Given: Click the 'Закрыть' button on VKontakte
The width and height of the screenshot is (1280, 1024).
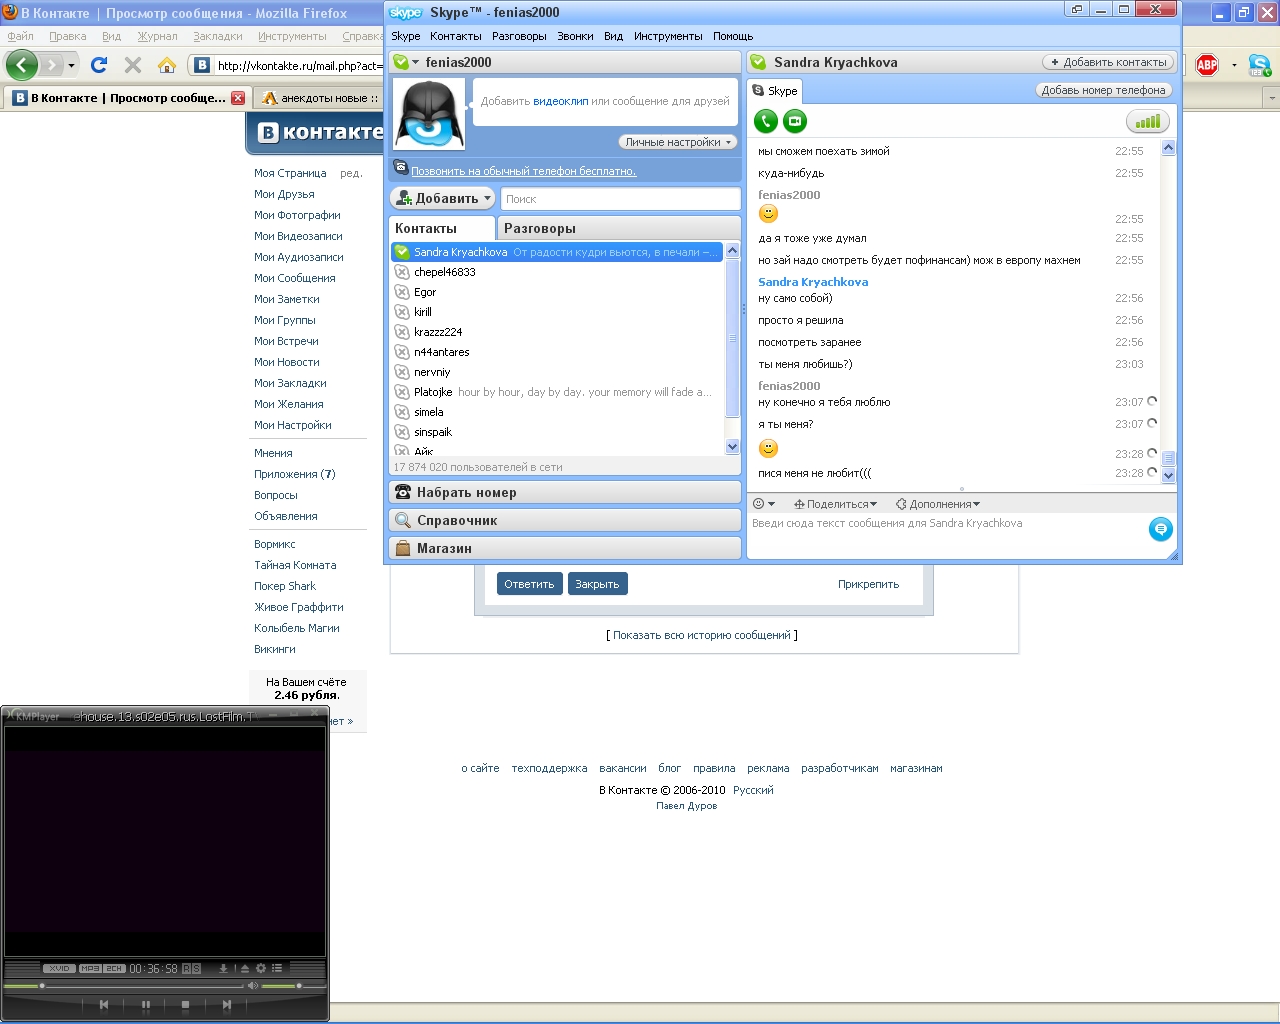Looking at the screenshot, I should click(597, 584).
